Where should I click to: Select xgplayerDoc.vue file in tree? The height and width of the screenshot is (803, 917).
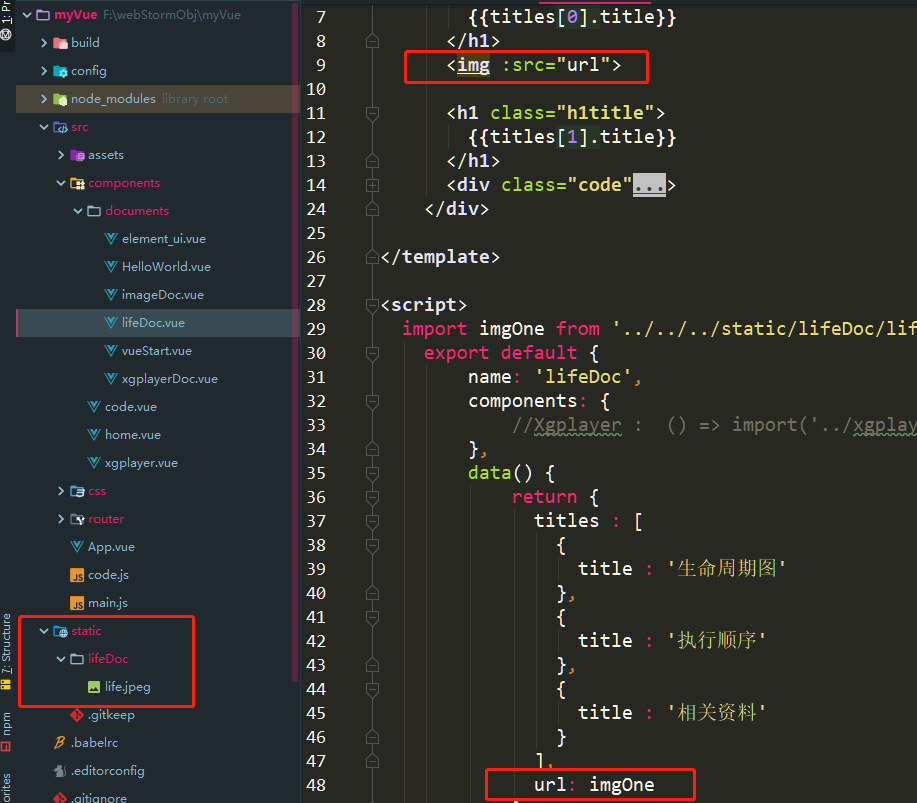point(169,379)
